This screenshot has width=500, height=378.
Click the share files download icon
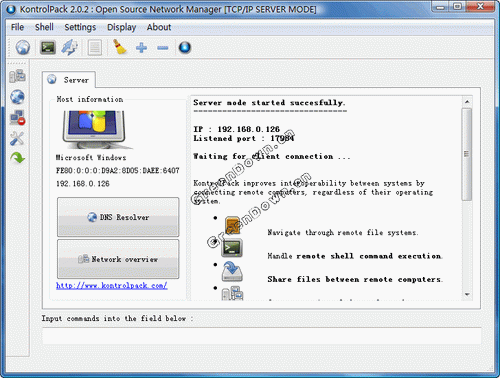(232, 272)
